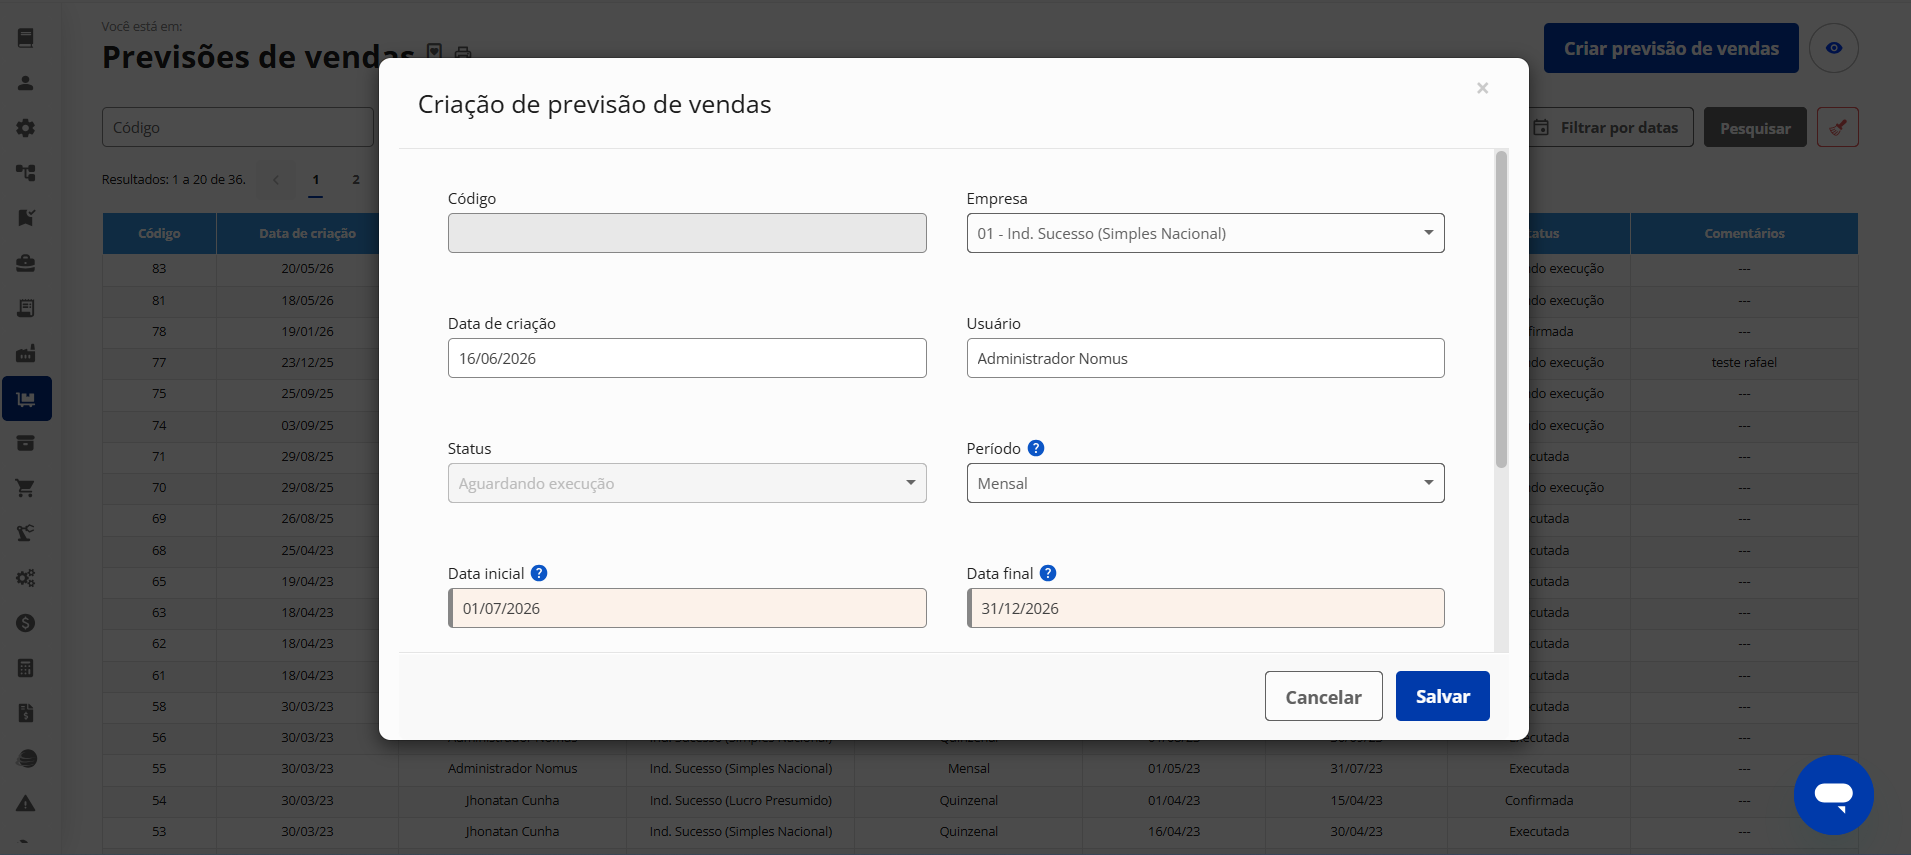Open the settings gear icon in sidebar

pyautogui.click(x=26, y=128)
